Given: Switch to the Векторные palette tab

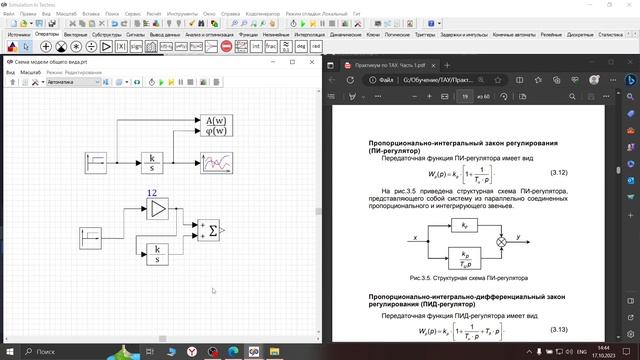Looking at the screenshot, I should tap(76, 35).
